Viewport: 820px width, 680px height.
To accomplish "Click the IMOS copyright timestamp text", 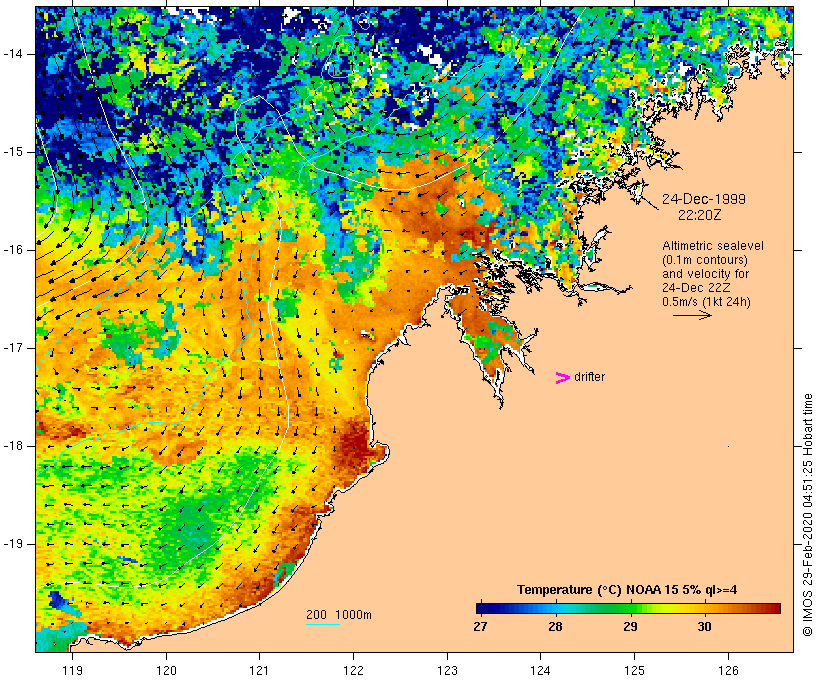I will click(807, 515).
